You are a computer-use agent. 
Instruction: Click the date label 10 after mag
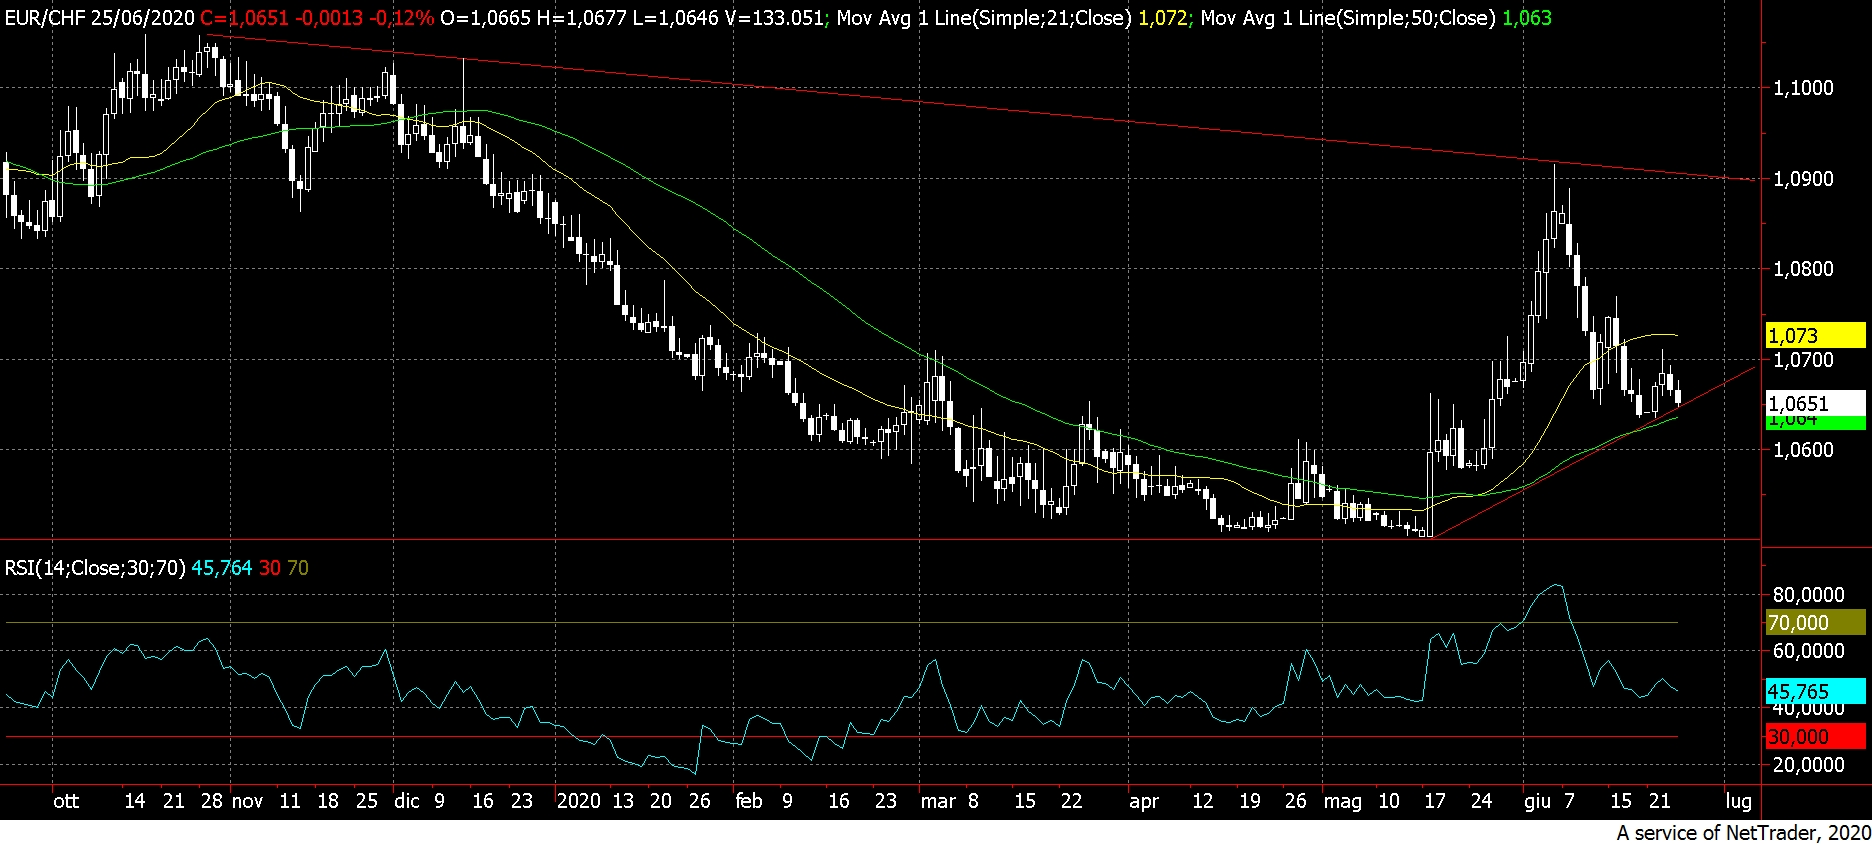point(1389,801)
